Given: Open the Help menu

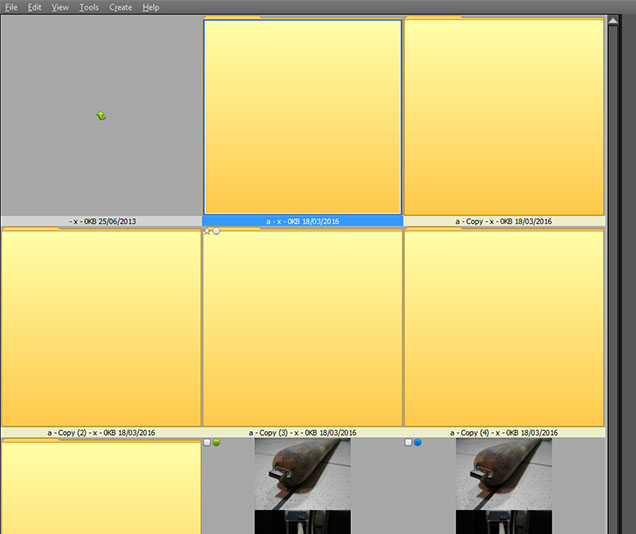Looking at the screenshot, I should (150, 7).
